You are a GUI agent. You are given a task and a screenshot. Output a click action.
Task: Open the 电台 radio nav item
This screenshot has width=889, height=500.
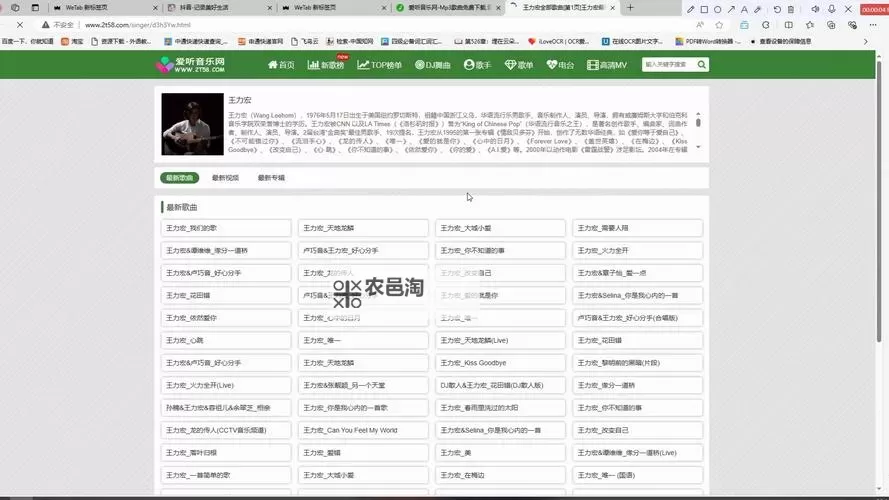[560, 65]
